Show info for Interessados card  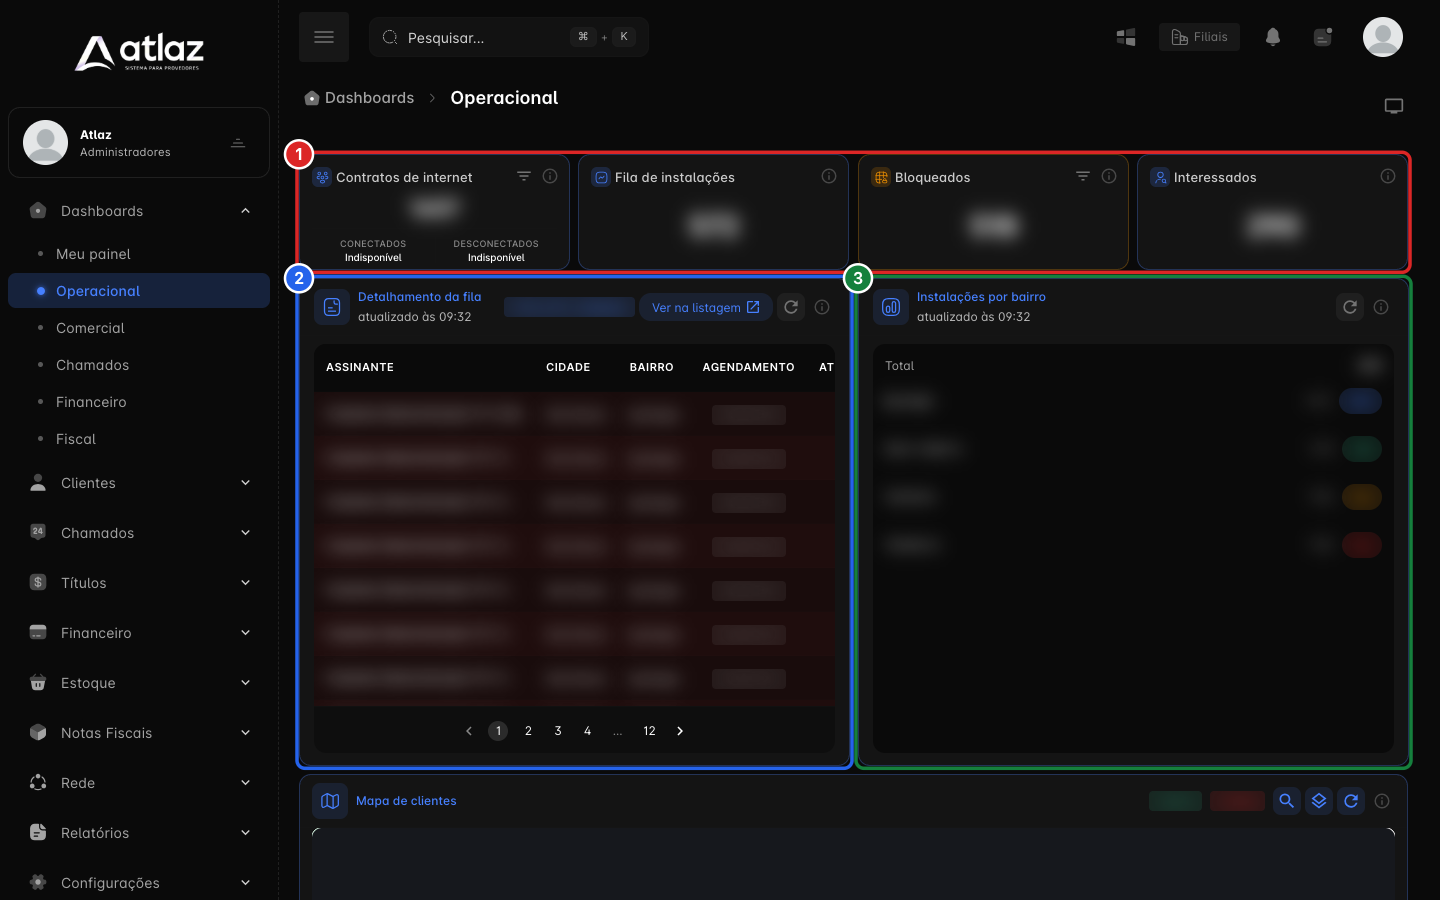(x=1388, y=176)
